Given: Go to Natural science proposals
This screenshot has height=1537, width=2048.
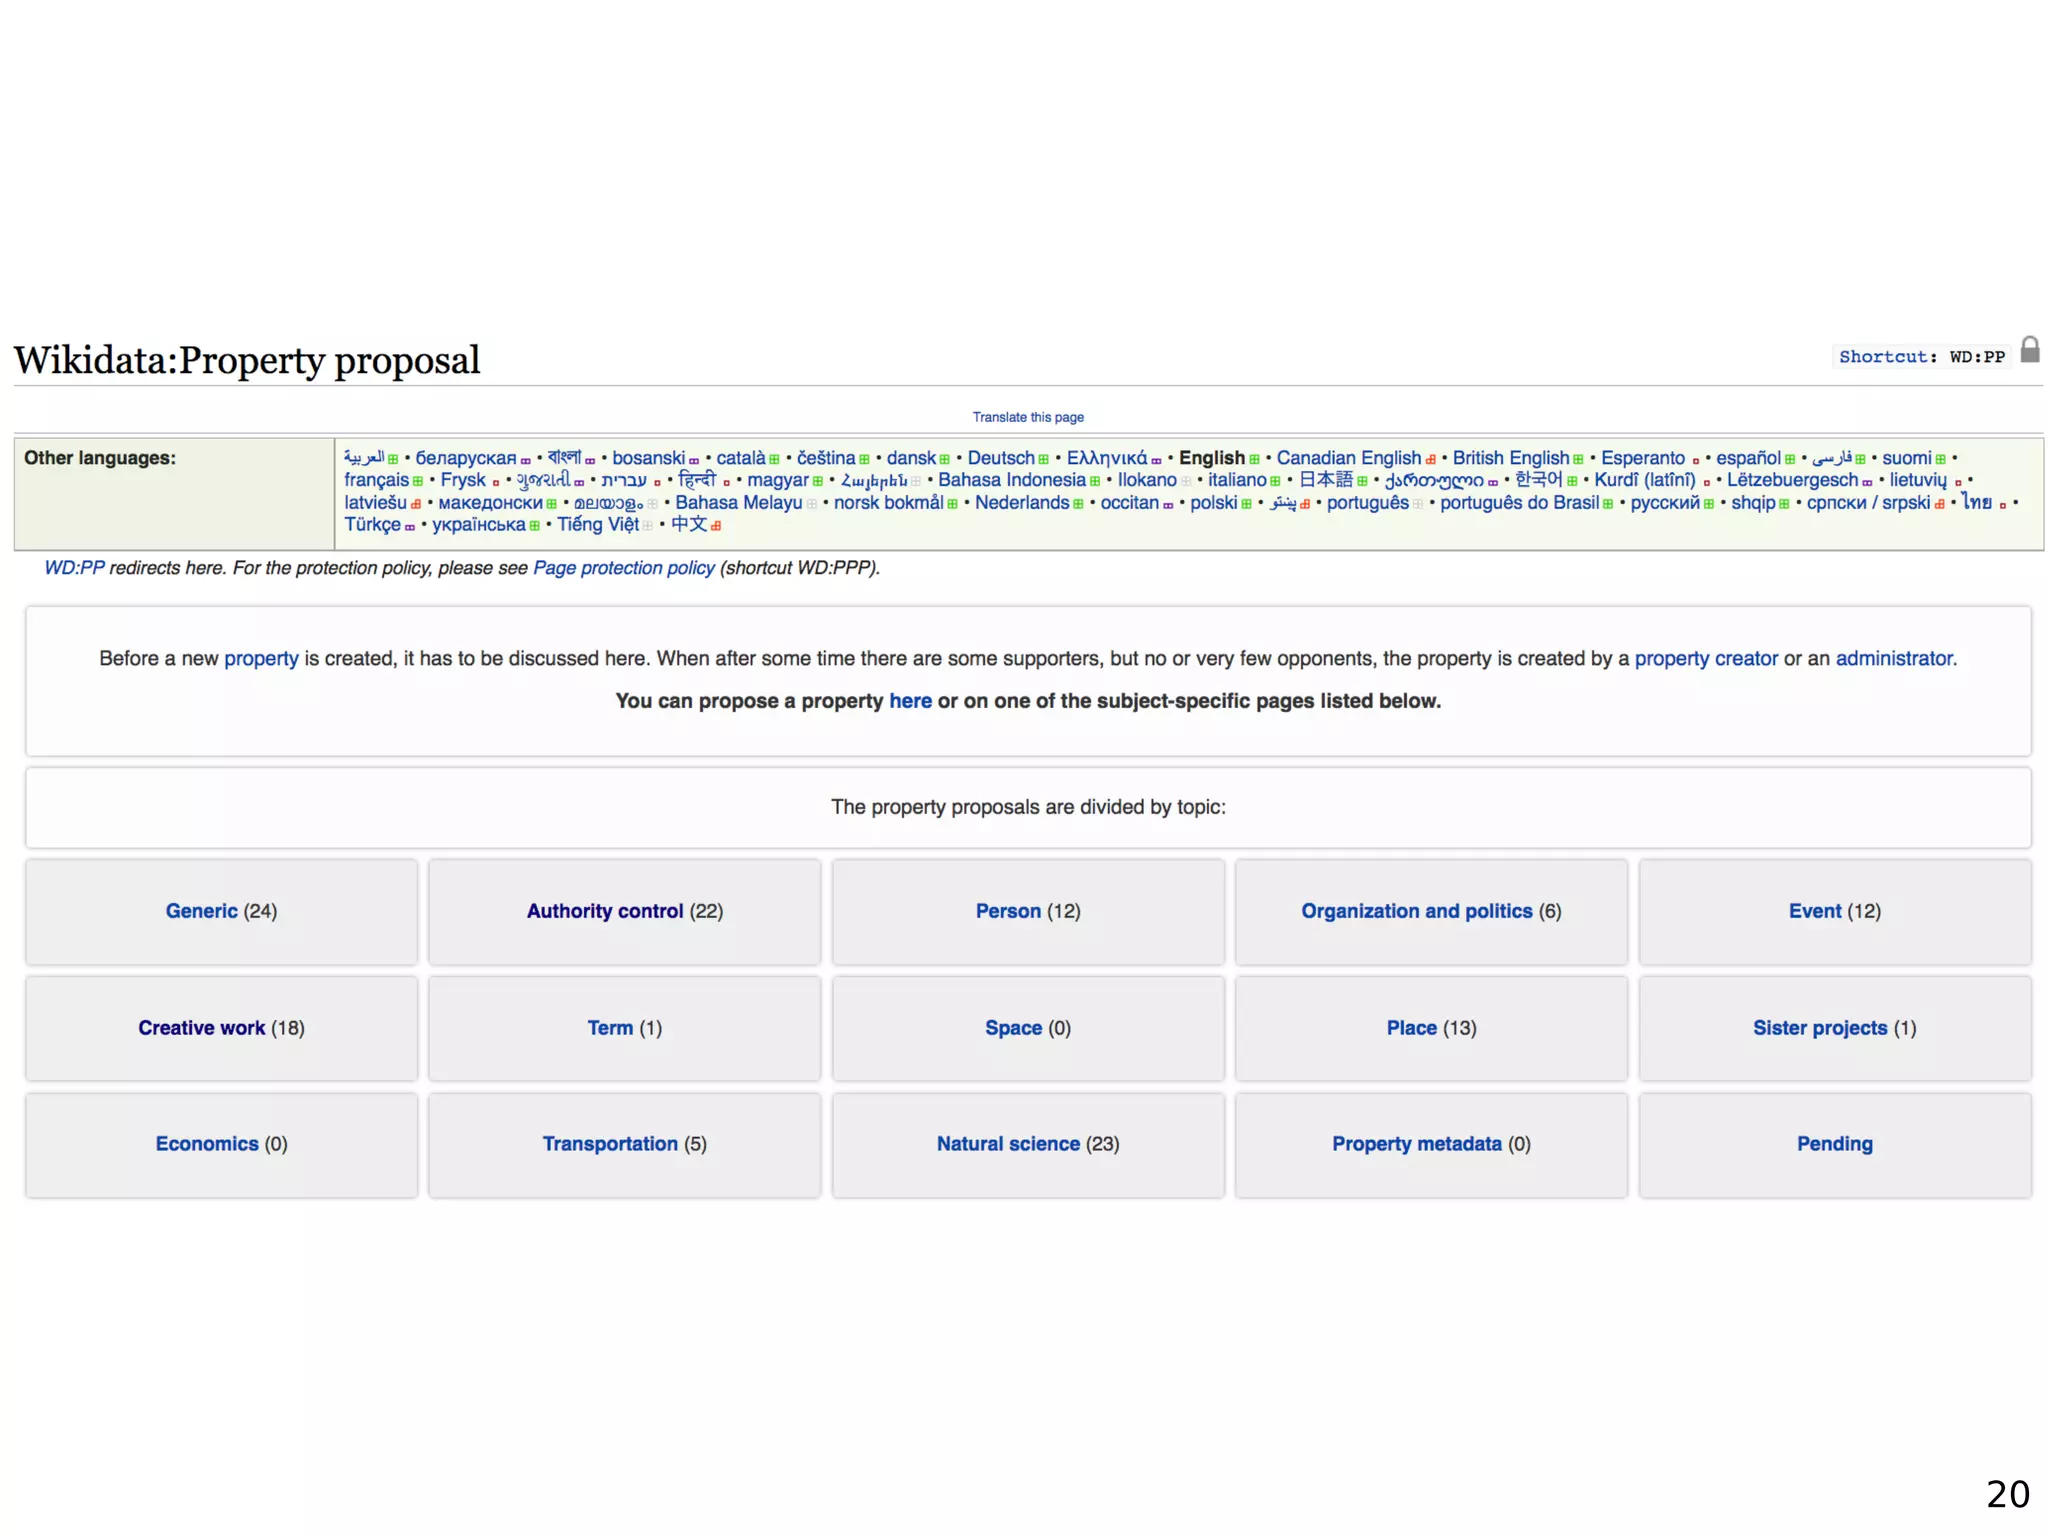Looking at the screenshot, I should point(1007,1144).
